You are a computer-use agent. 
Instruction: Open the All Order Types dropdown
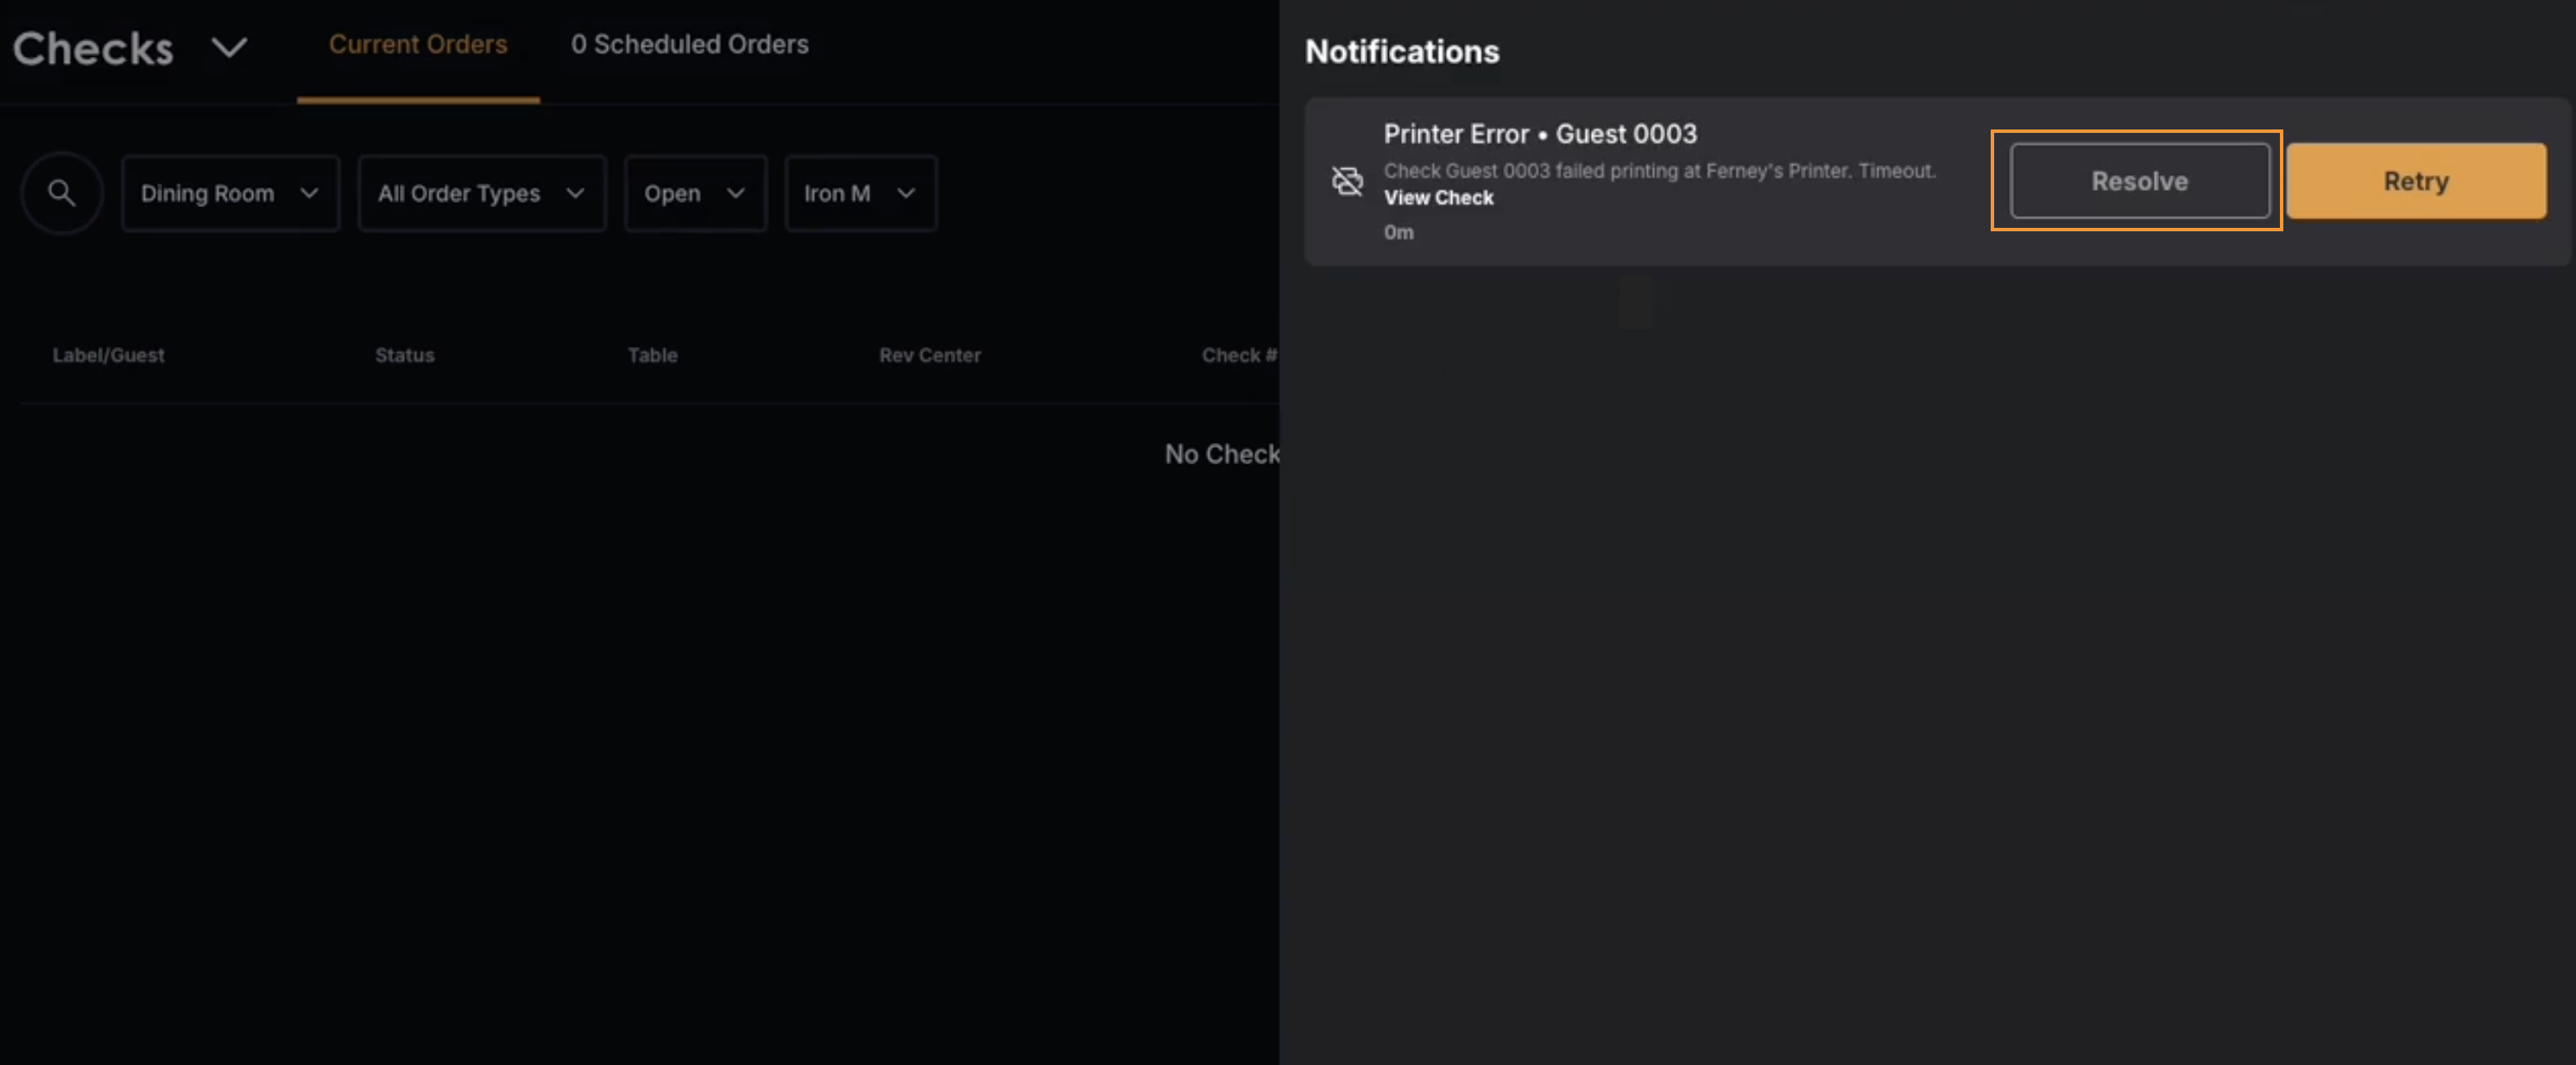[482, 193]
